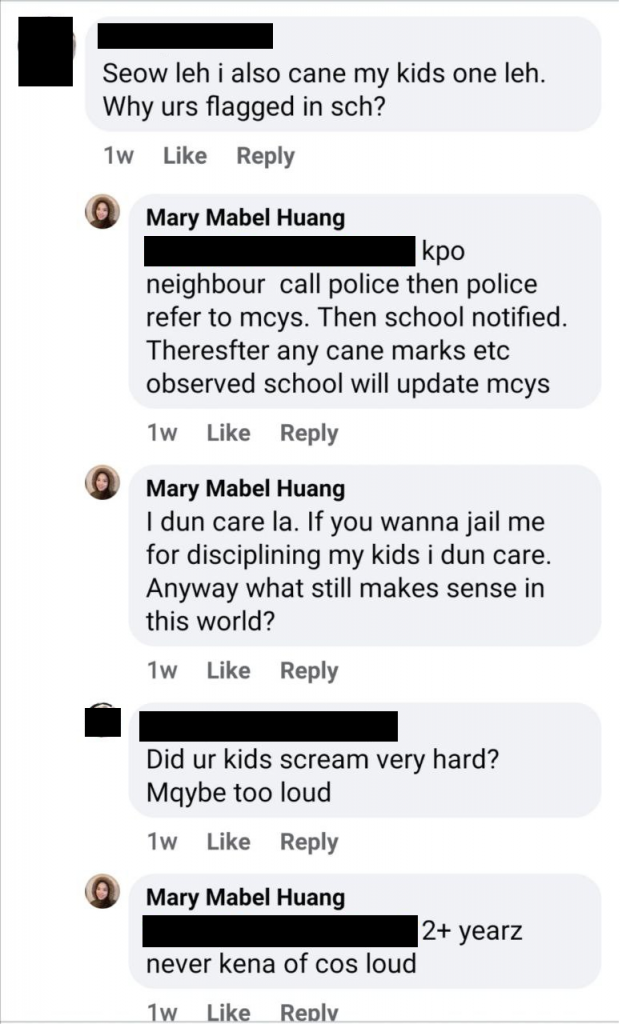Like the 'Did ur kids scream' comment
The height and width of the screenshot is (1024, 622).
coord(229,842)
